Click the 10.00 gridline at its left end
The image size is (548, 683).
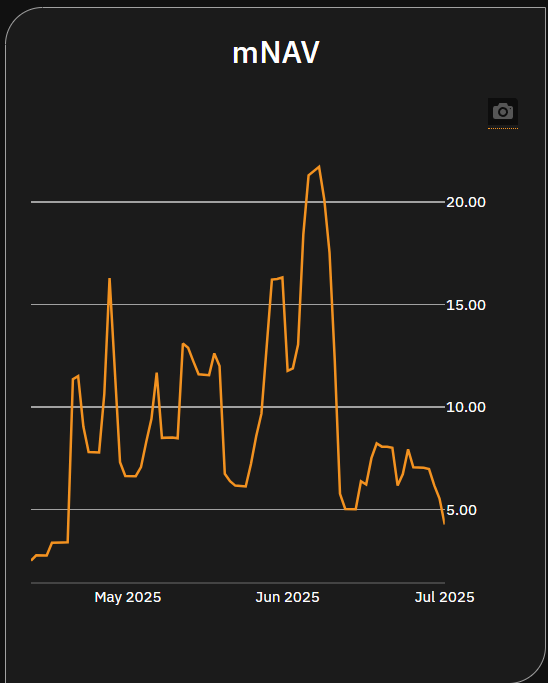click(33, 407)
